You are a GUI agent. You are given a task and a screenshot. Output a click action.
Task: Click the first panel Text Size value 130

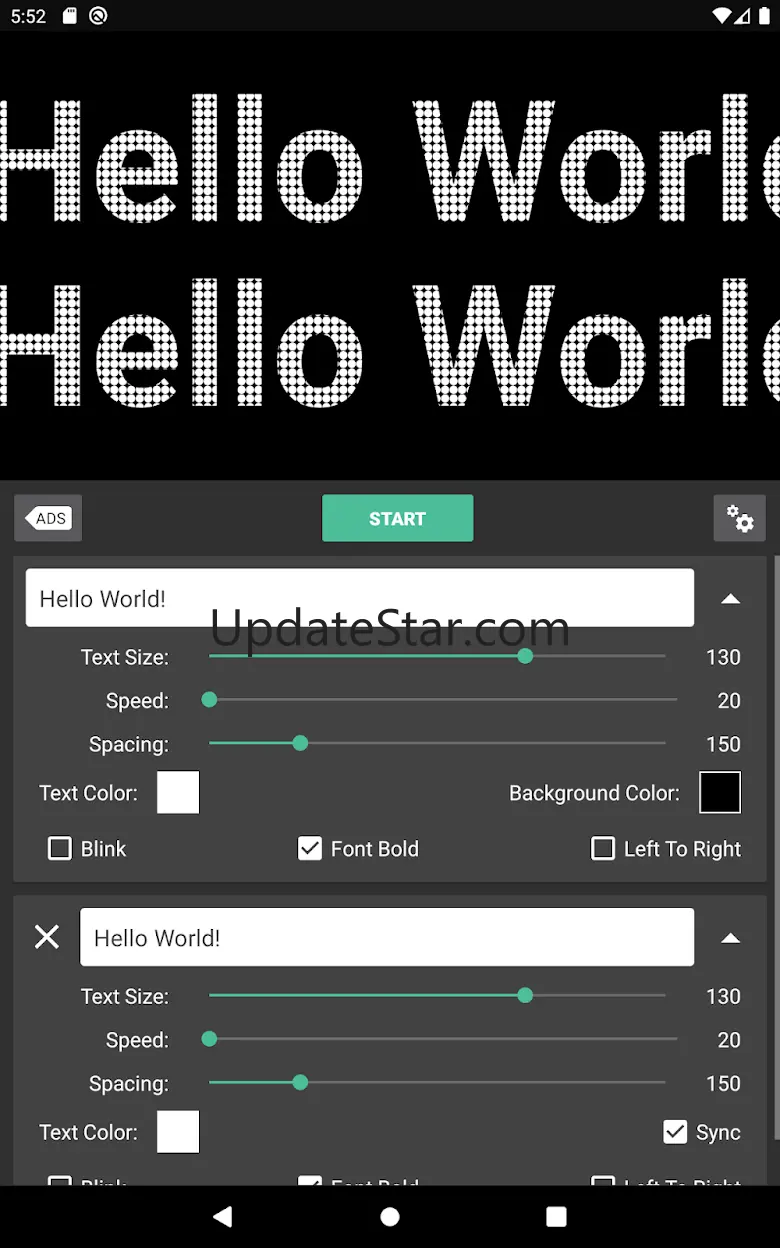point(723,657)
